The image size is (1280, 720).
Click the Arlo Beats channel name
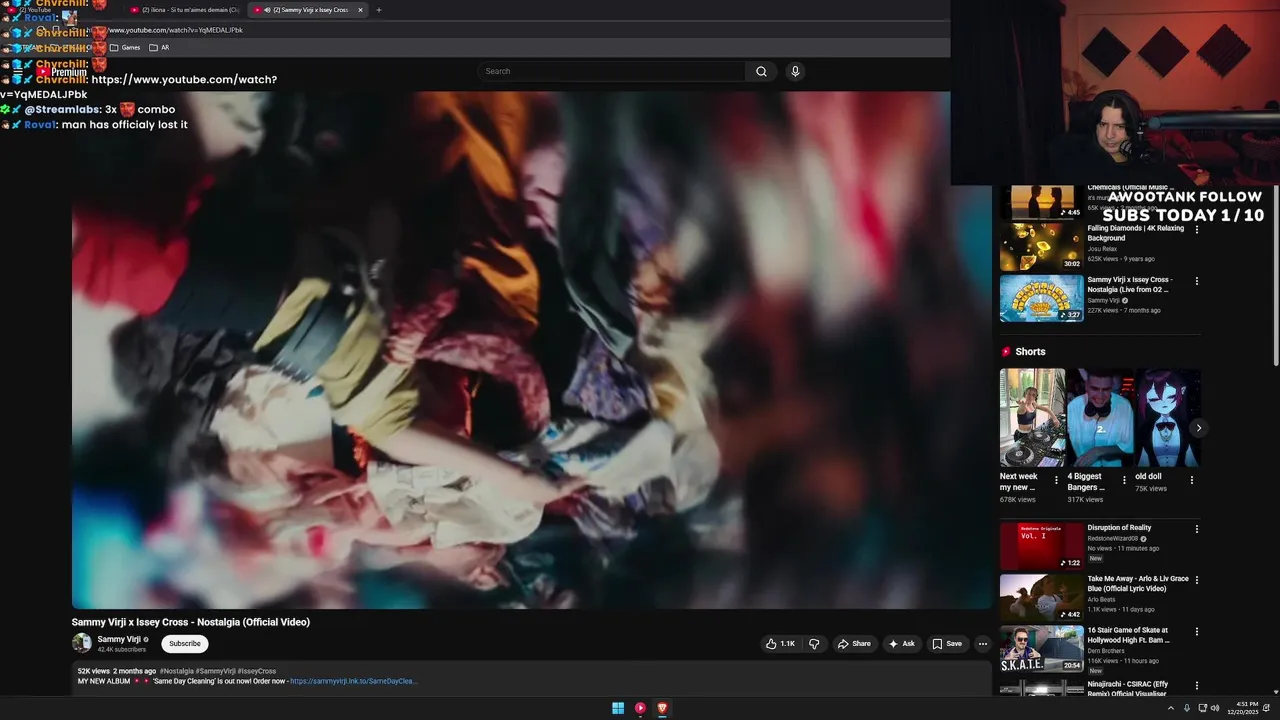pyautogui.click(x=1102, y=599)
